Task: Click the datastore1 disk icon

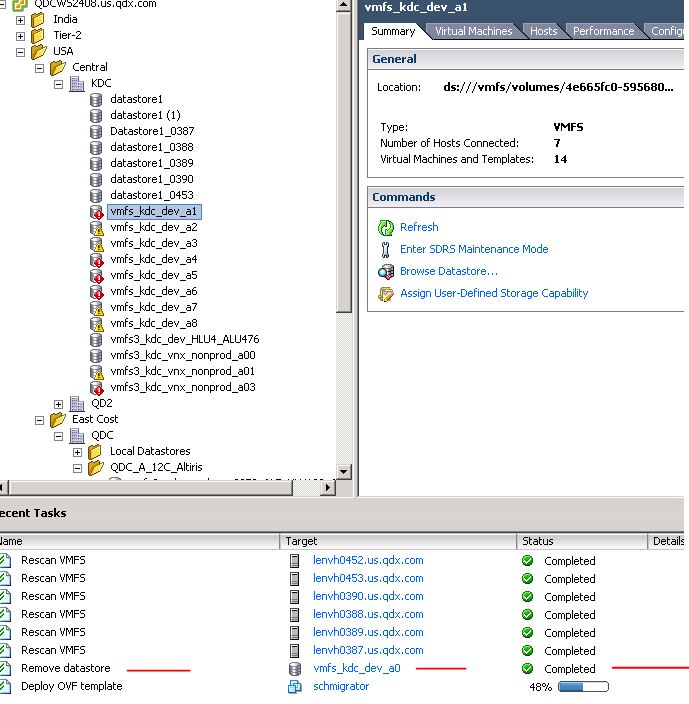Action: [x=96, y=100]
